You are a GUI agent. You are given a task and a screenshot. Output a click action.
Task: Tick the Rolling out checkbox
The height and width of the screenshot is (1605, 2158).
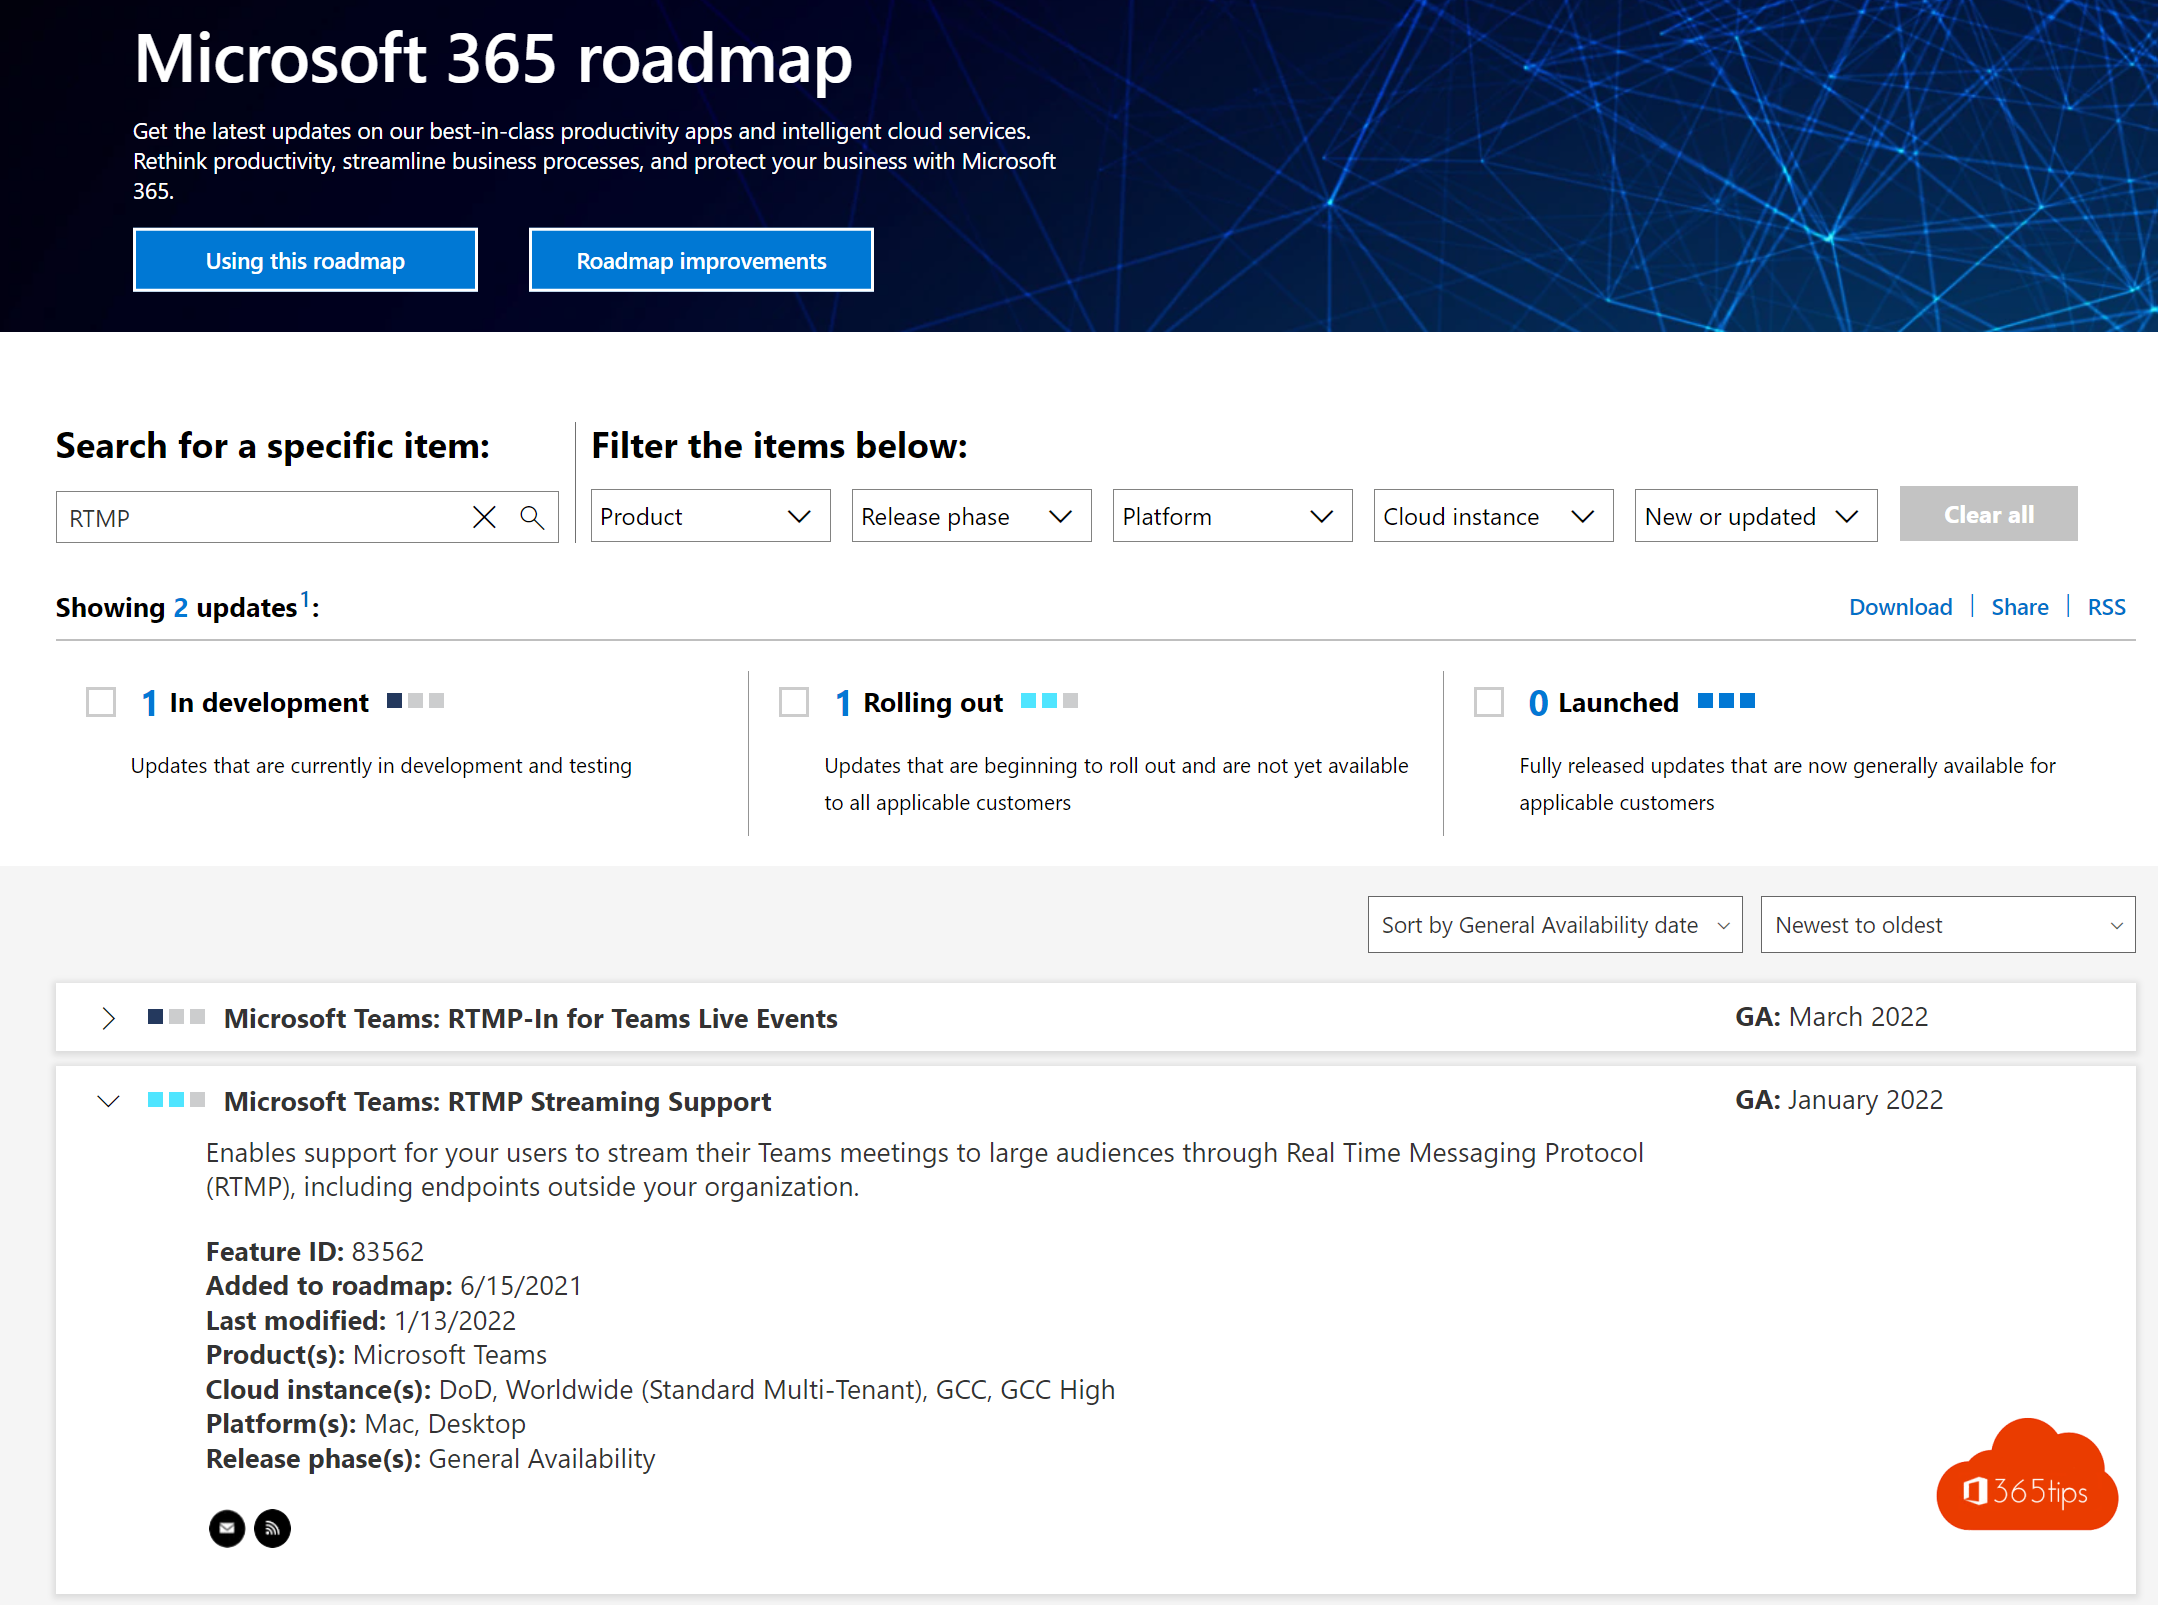click(x=794, y=702)
